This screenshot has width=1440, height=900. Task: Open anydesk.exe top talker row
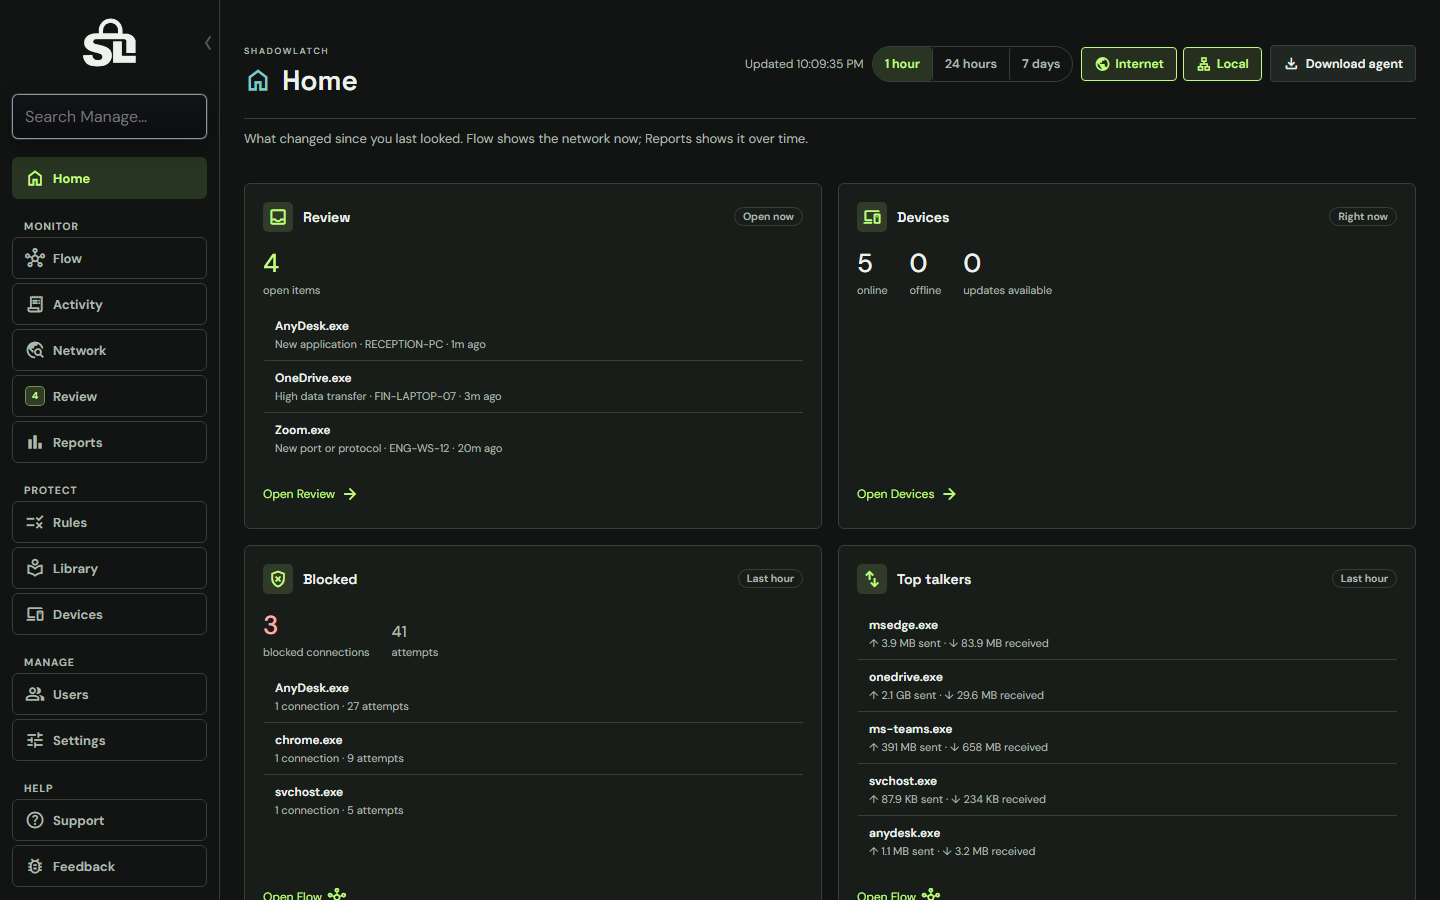1127,842
